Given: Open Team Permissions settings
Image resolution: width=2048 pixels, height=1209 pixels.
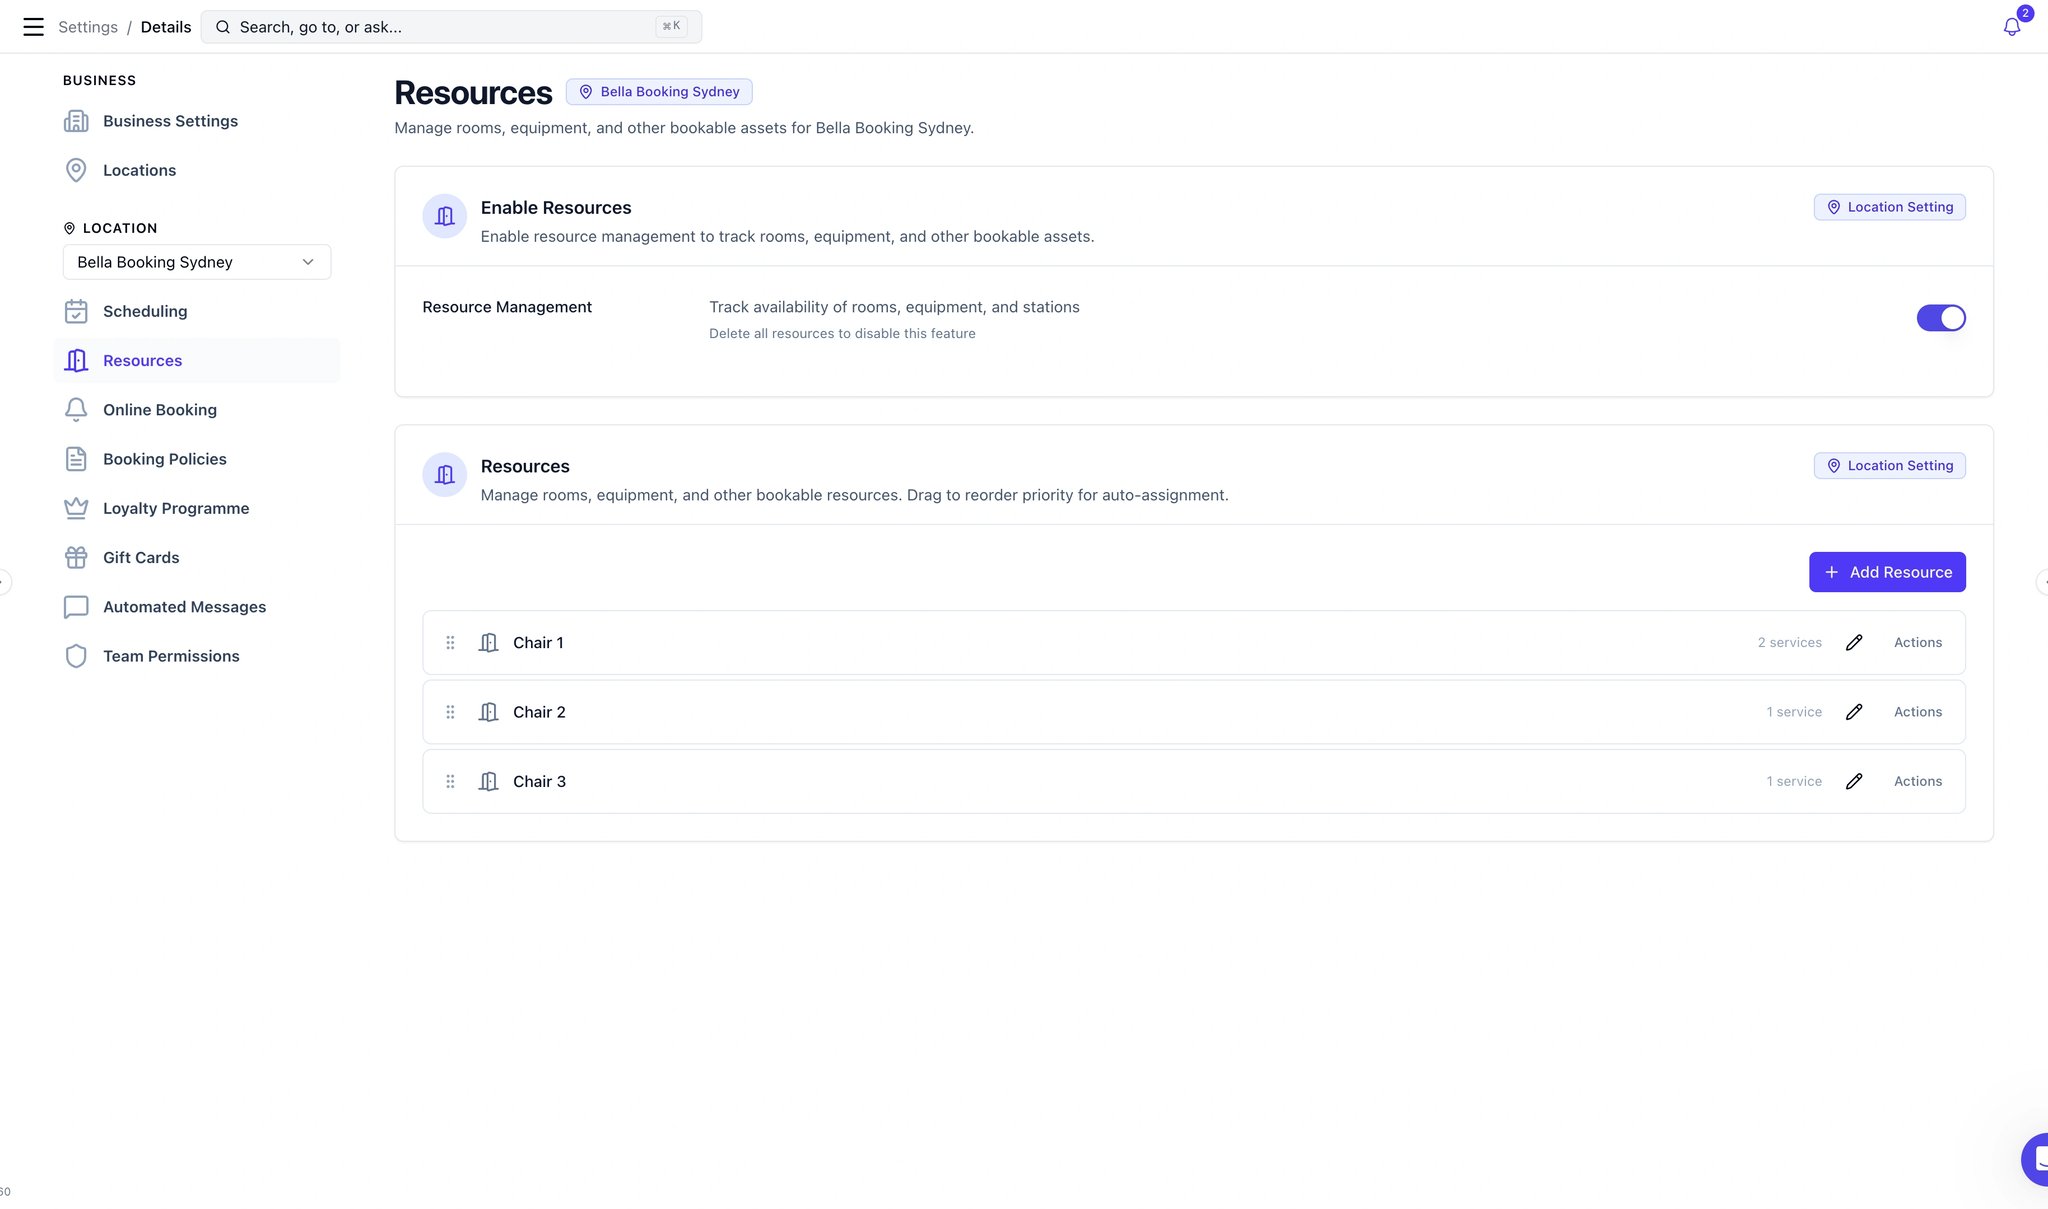Looking at the screenshot, I should (171, 656).
